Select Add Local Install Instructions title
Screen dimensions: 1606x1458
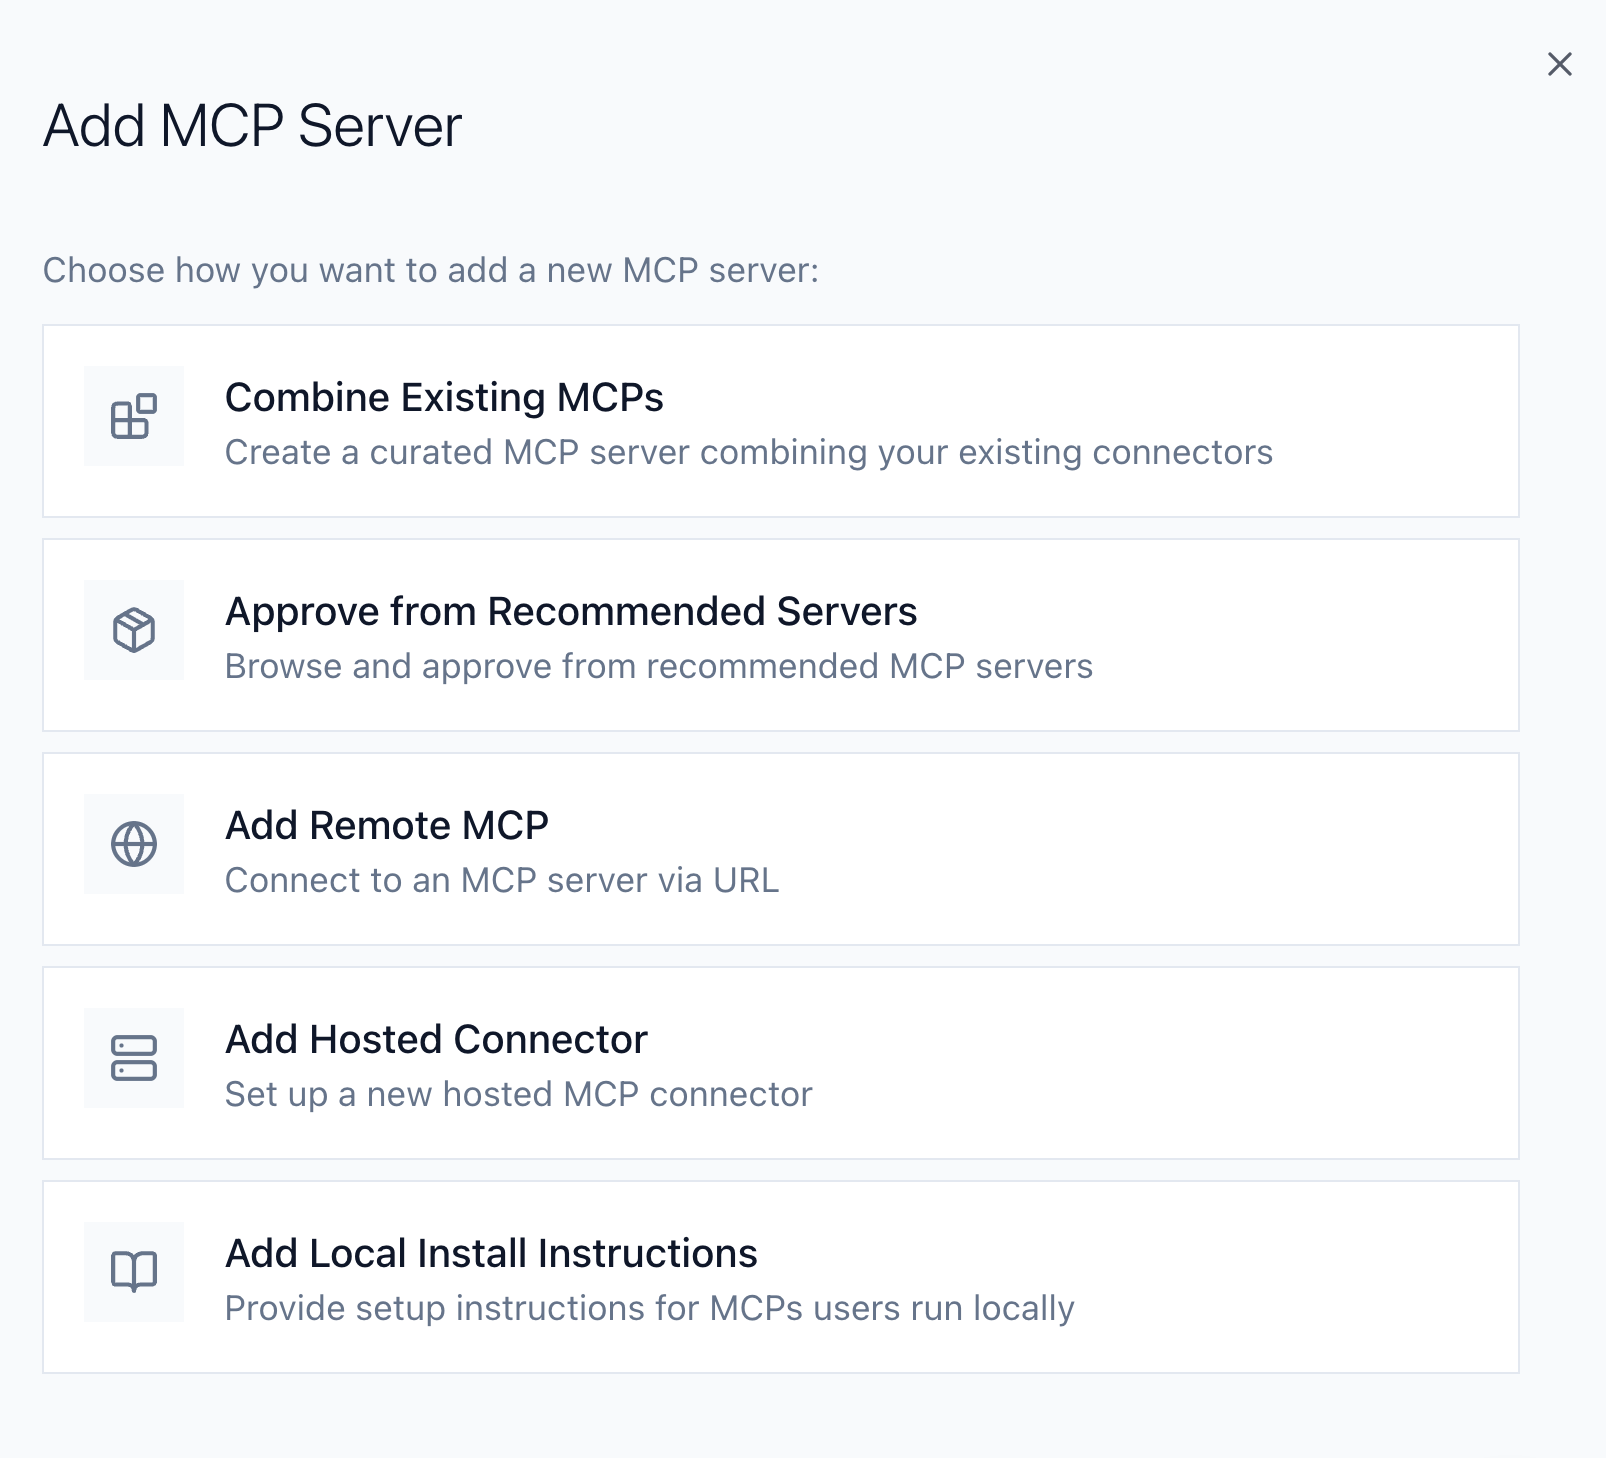[x=491, y=1254]
